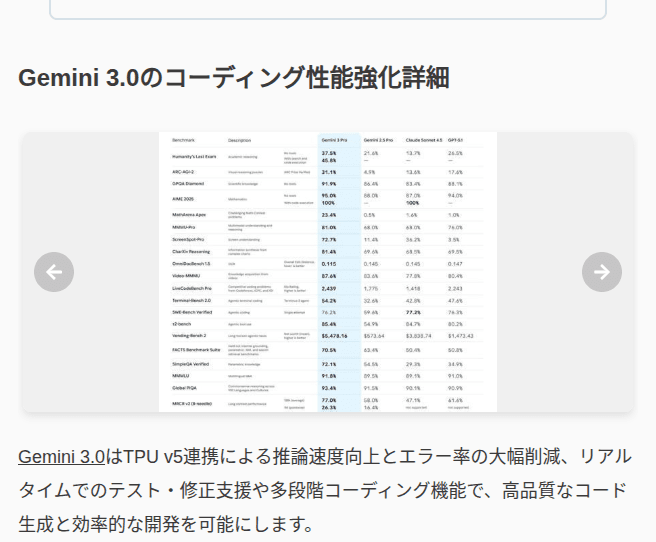The height and width of the screenshot is (542, 656).
Task: Go to the previous carousel slide
Action: coord(54,272)
